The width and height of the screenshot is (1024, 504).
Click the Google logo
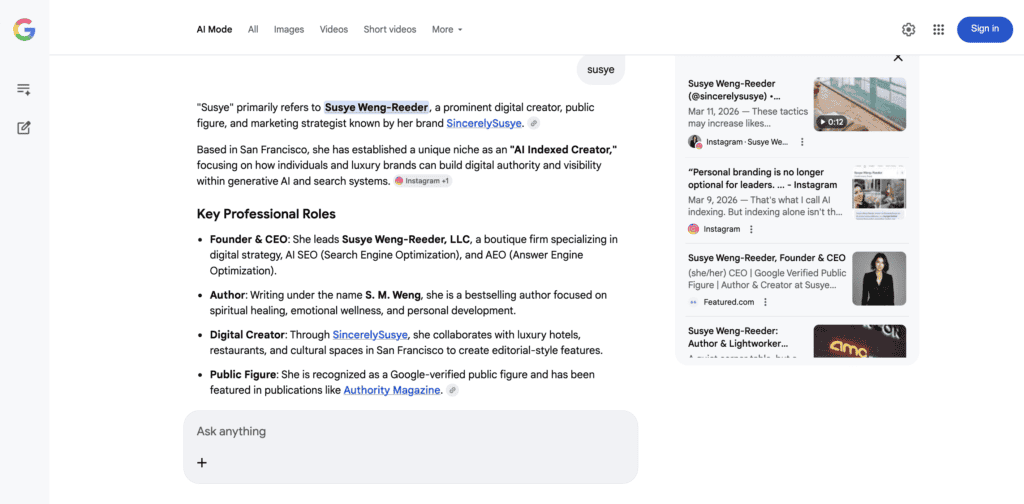point(24,29)
